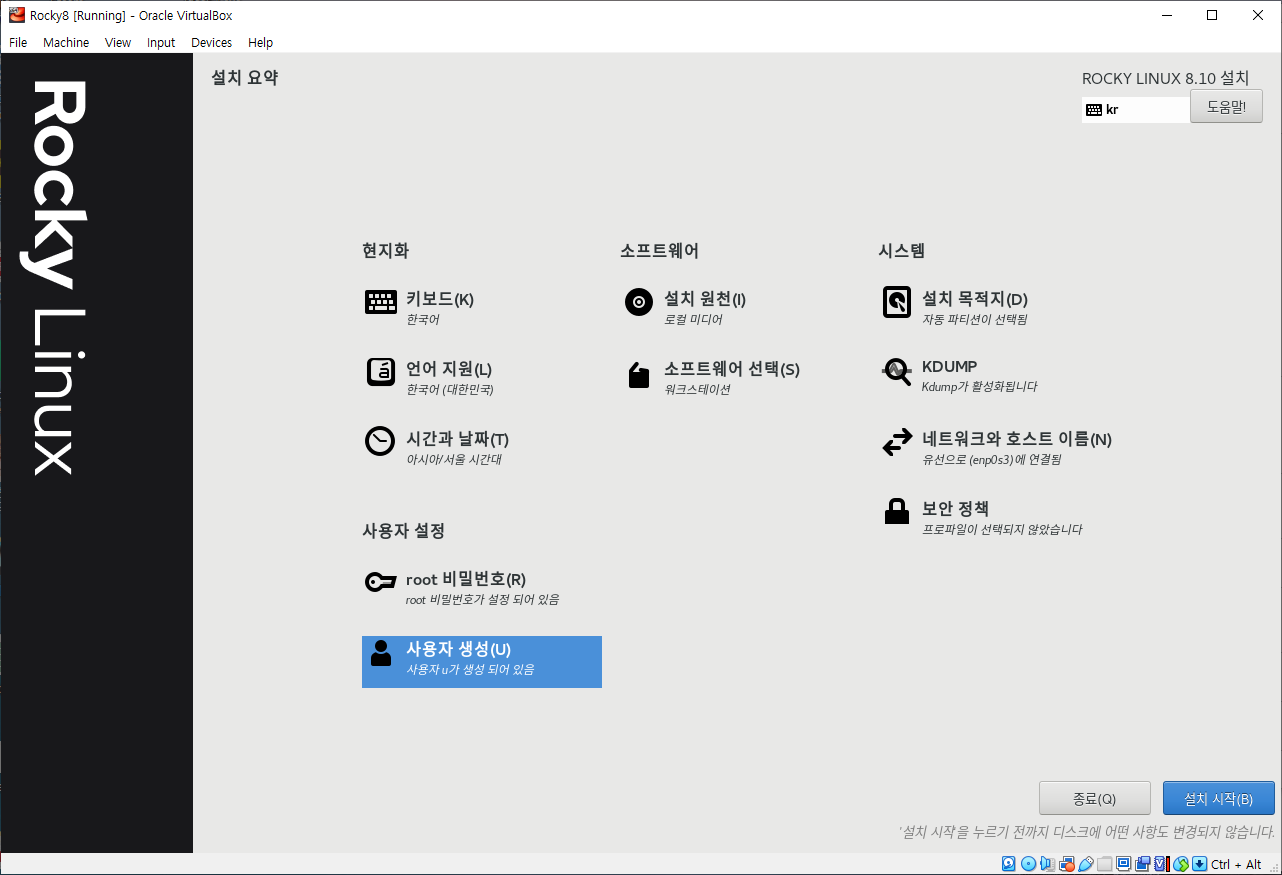
Task: Open the 소프트웨어 선택(S) package icon
Action: coord(639,375)
